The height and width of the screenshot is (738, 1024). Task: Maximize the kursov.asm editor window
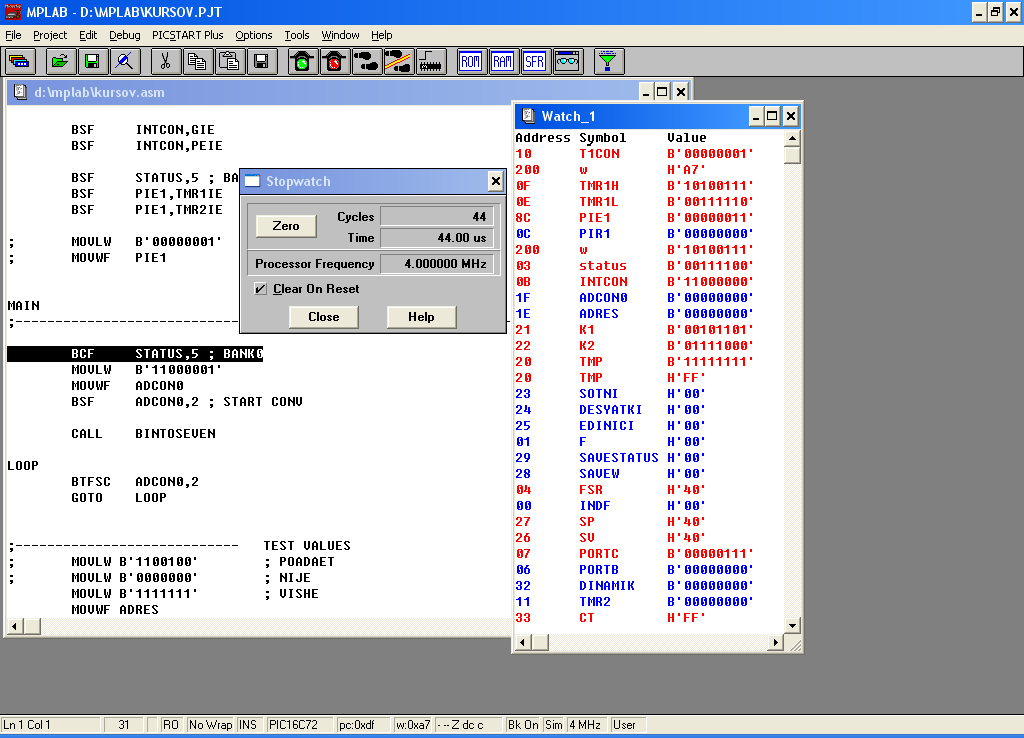click(662, 91)
